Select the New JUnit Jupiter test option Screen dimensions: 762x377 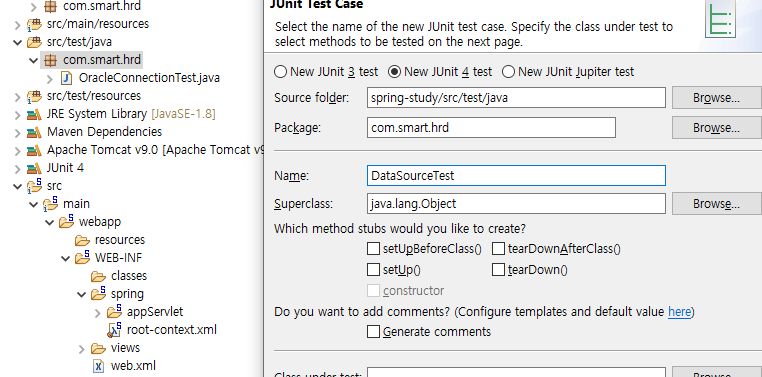pos(508,72)
